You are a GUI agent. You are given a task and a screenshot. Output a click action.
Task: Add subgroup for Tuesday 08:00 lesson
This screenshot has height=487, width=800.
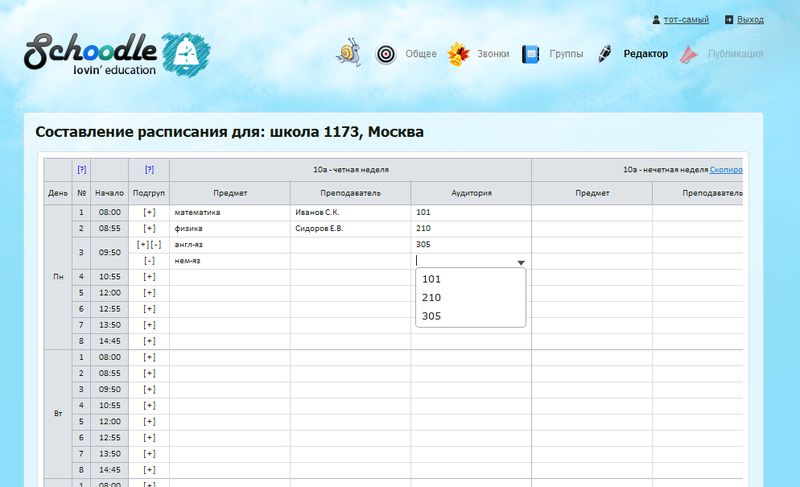[x=149, y=357]
